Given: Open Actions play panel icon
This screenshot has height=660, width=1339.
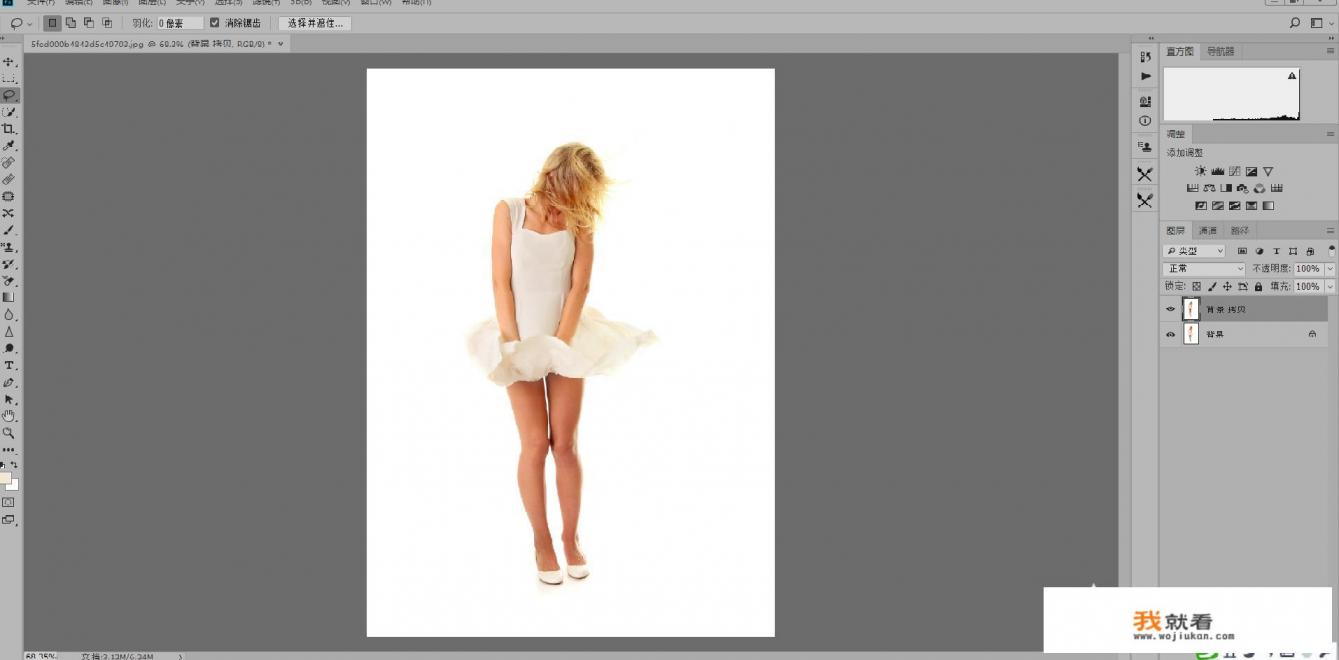Looking at the screenshot, I should (x=1146, y=76).
